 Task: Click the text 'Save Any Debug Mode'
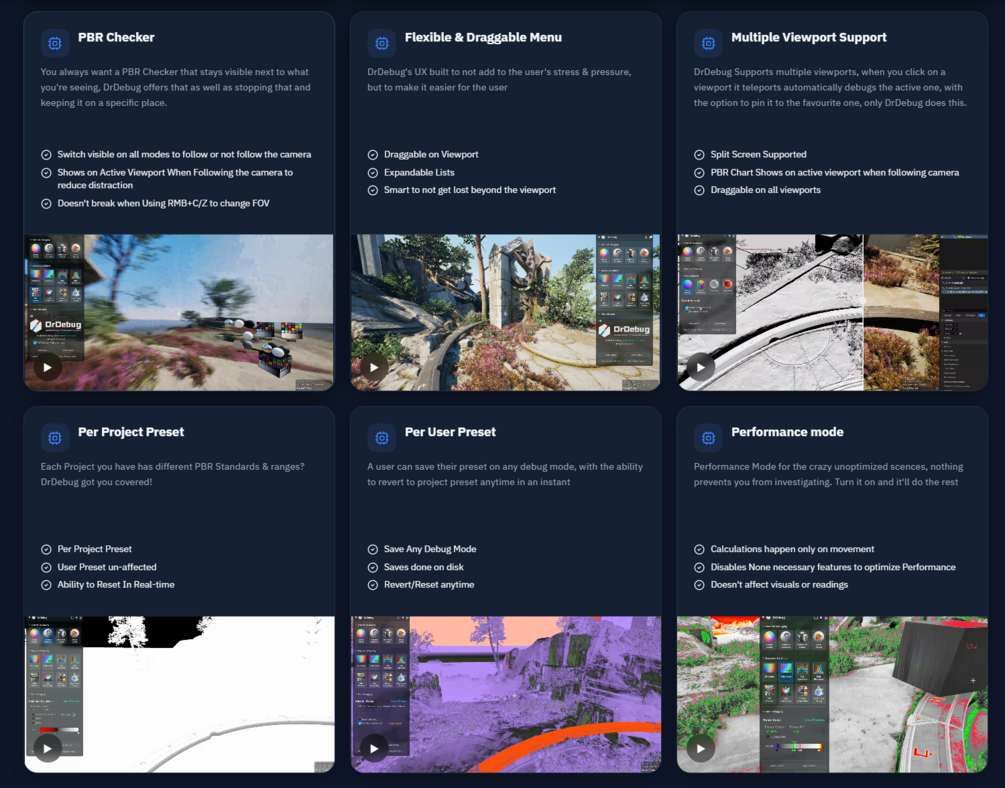tap(430, 549)
